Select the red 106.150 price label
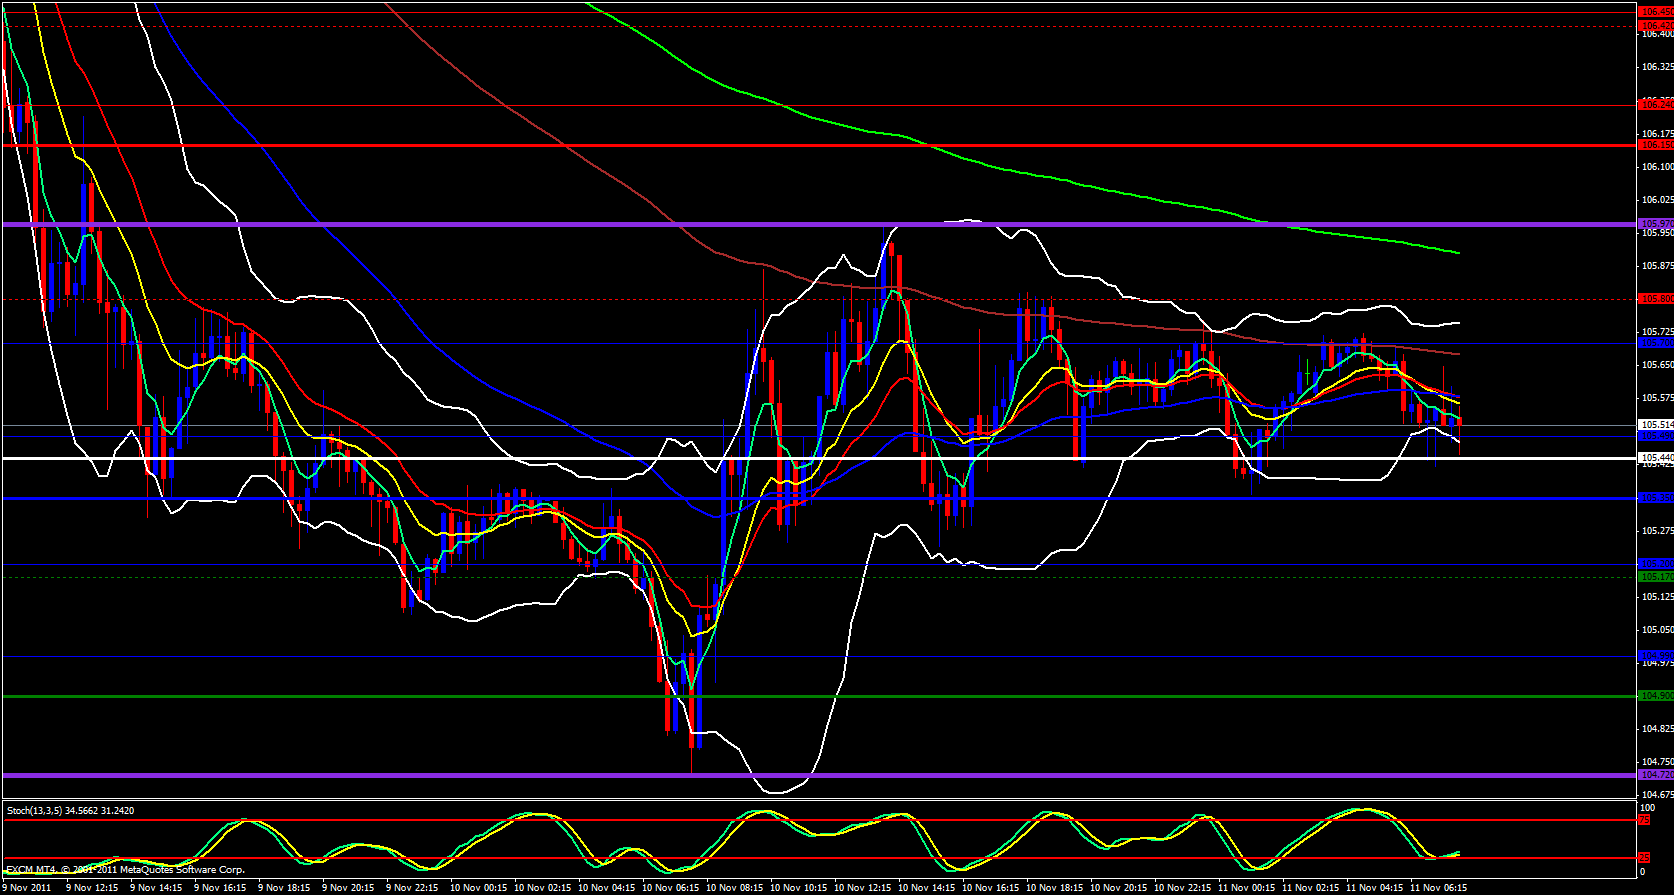The height and width of the screenshot is (895, 1674). (1656, 145)
